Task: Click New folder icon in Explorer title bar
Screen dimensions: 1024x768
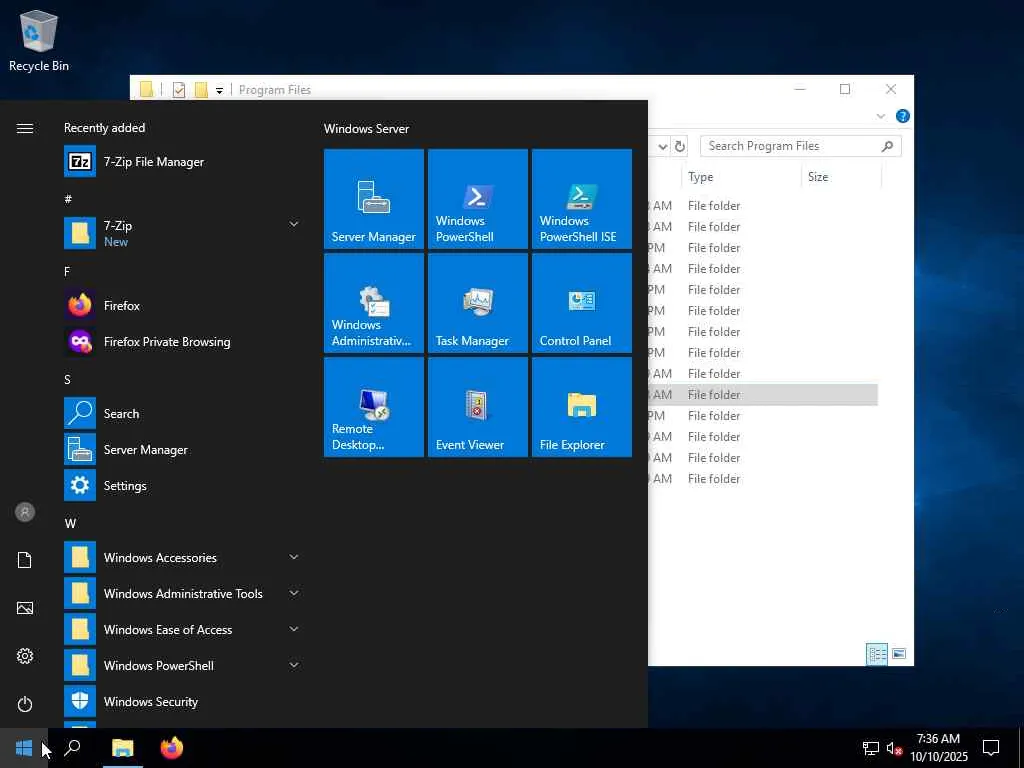Action: (x=201, y=89)
